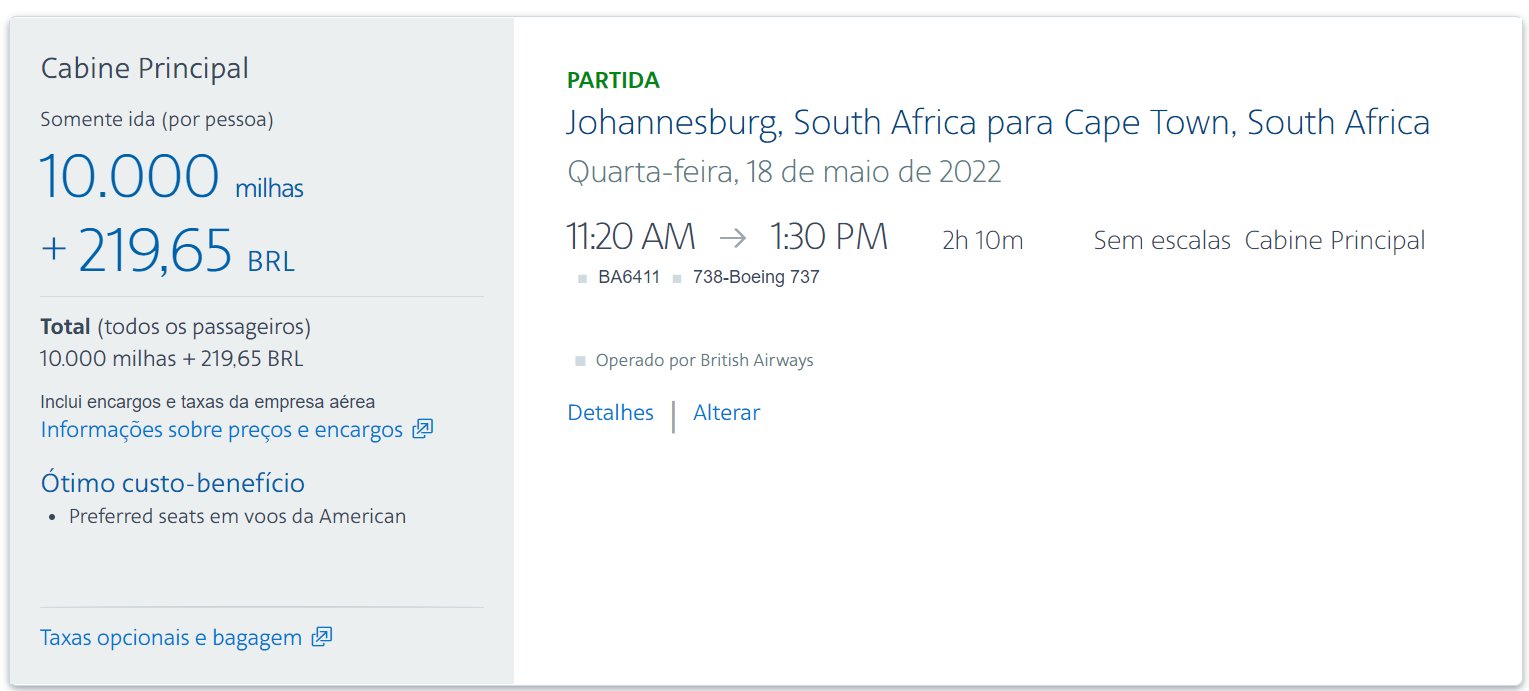
Task: Open the external-link icon beside Informações sobre preços
Action: click(423, 429)
